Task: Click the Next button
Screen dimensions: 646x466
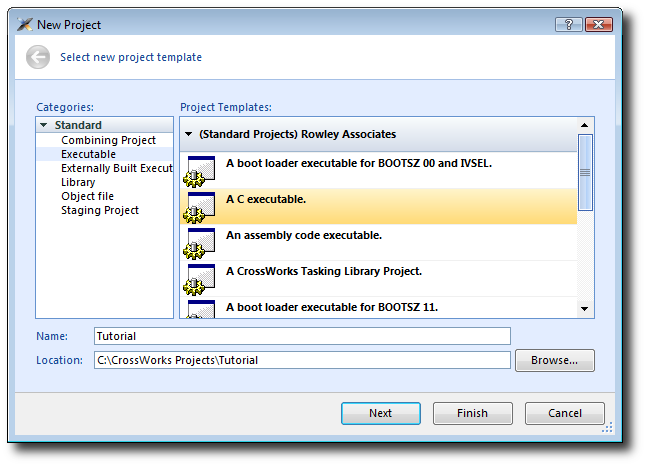Action: click(x=381, y=413)
